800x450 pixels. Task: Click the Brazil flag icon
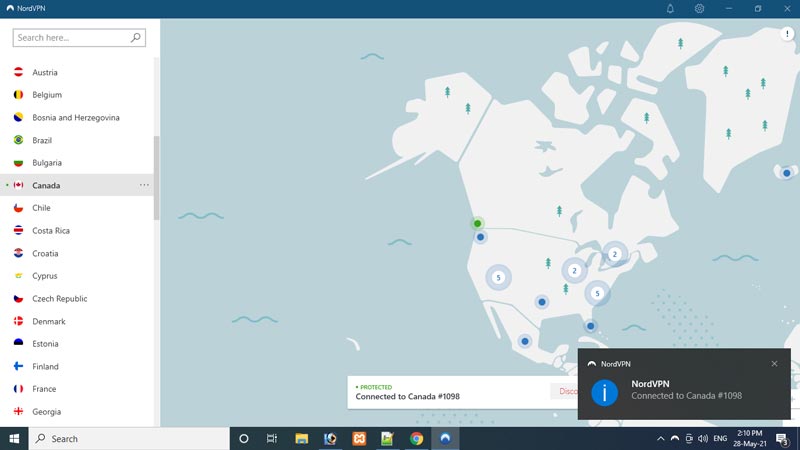click(18, 140)
